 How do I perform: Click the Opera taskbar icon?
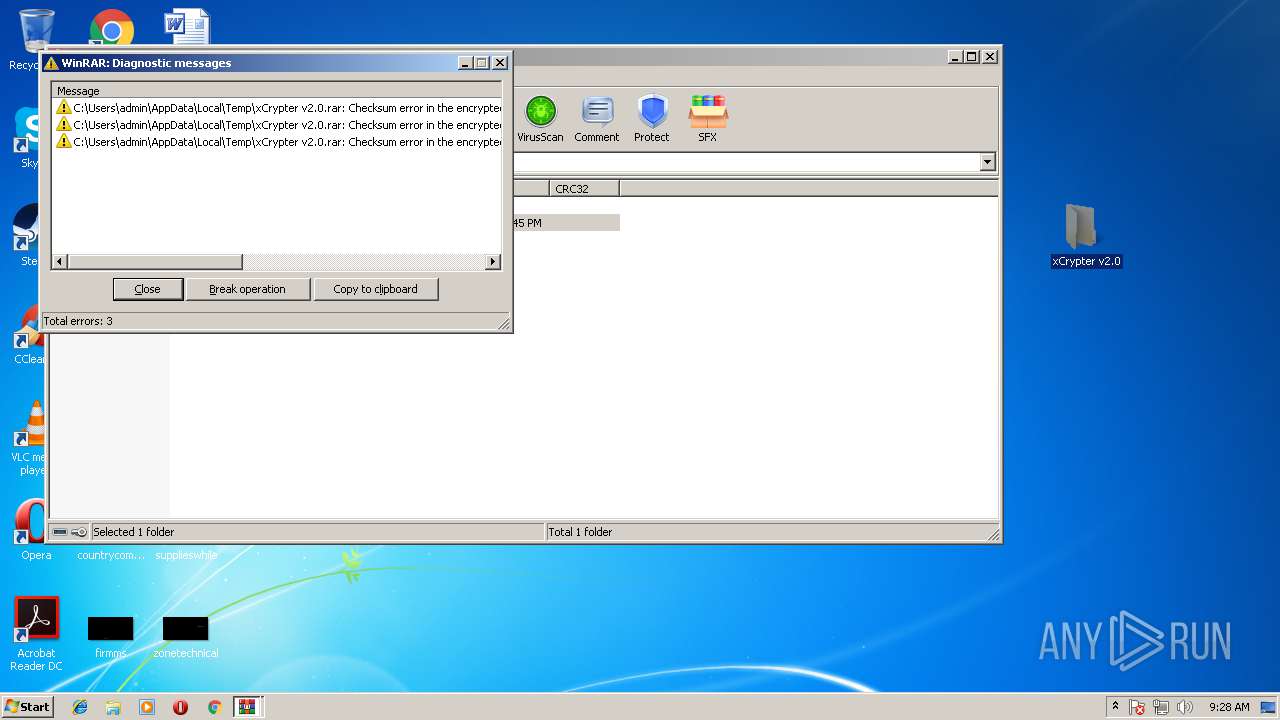(180, 707)
